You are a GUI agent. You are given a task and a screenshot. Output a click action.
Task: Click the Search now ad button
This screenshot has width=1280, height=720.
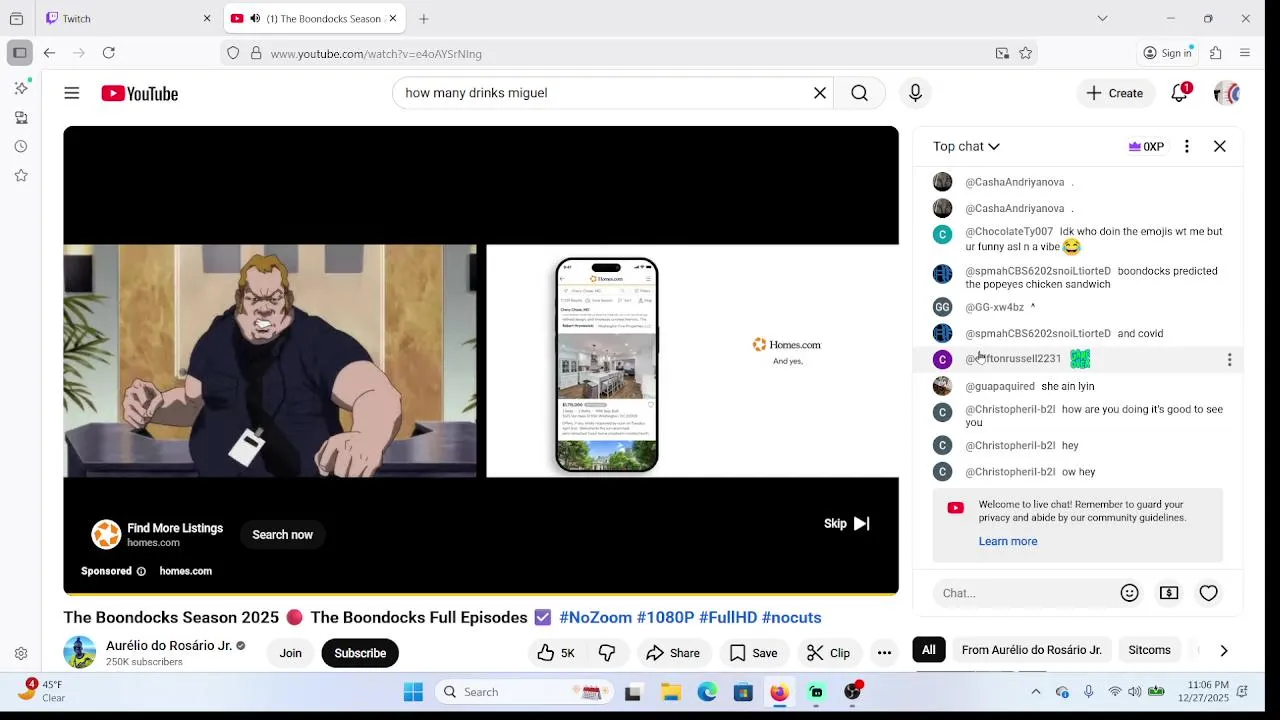(282, 535)
